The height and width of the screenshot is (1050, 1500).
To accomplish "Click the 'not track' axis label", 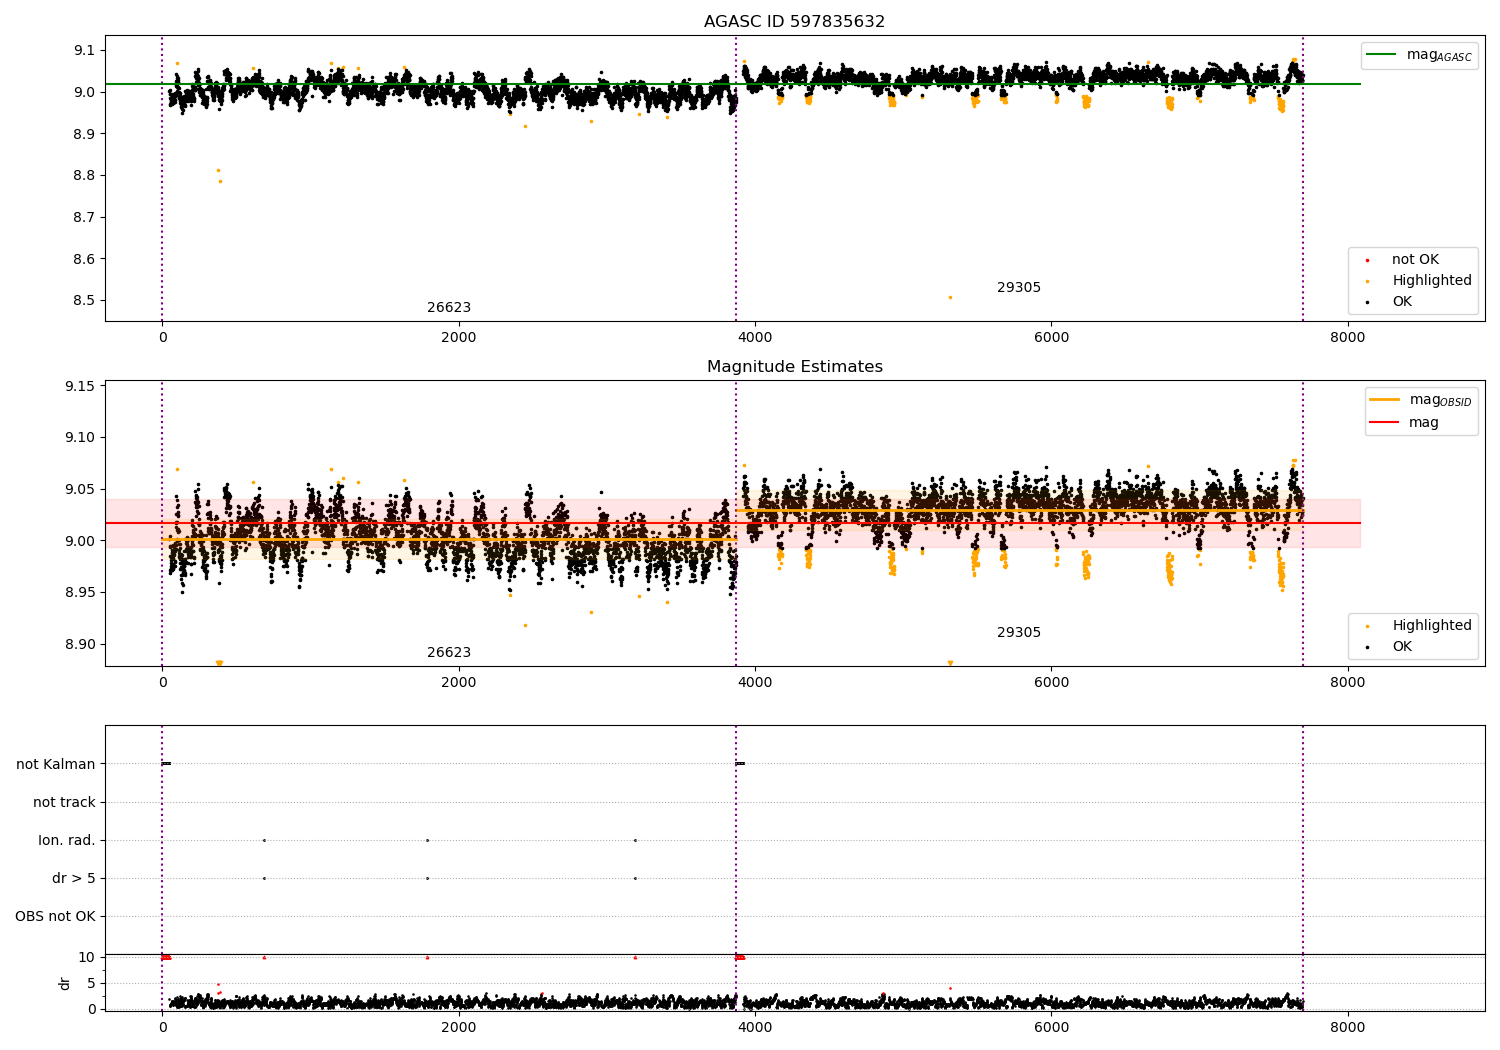I will 64,802.
